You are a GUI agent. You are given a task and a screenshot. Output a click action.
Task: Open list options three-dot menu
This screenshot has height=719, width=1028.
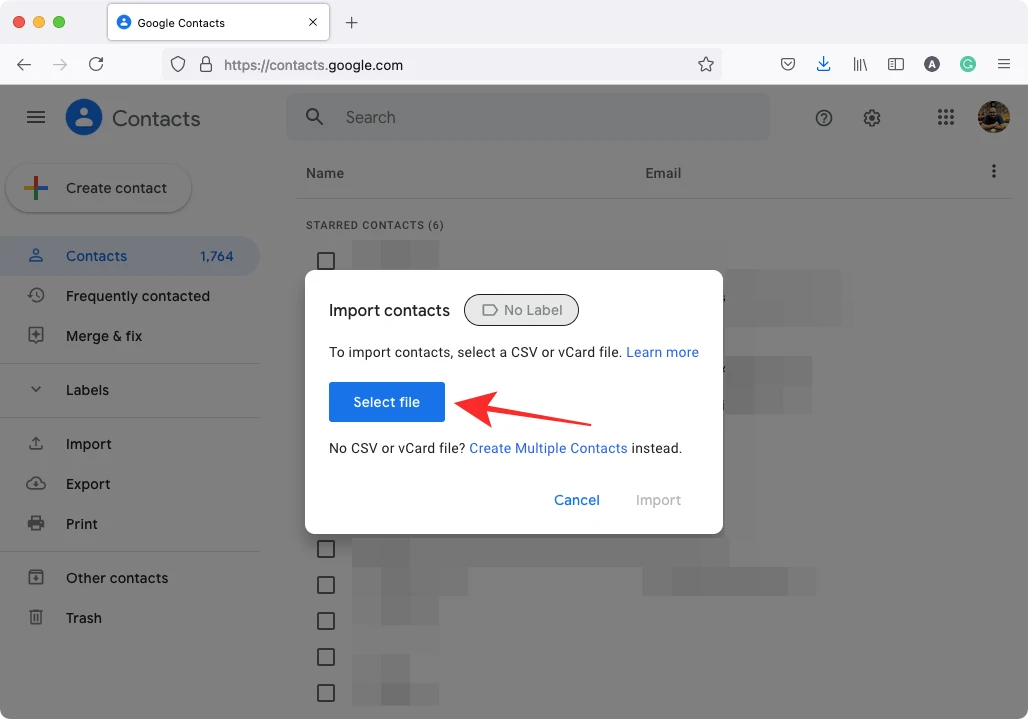994,172
